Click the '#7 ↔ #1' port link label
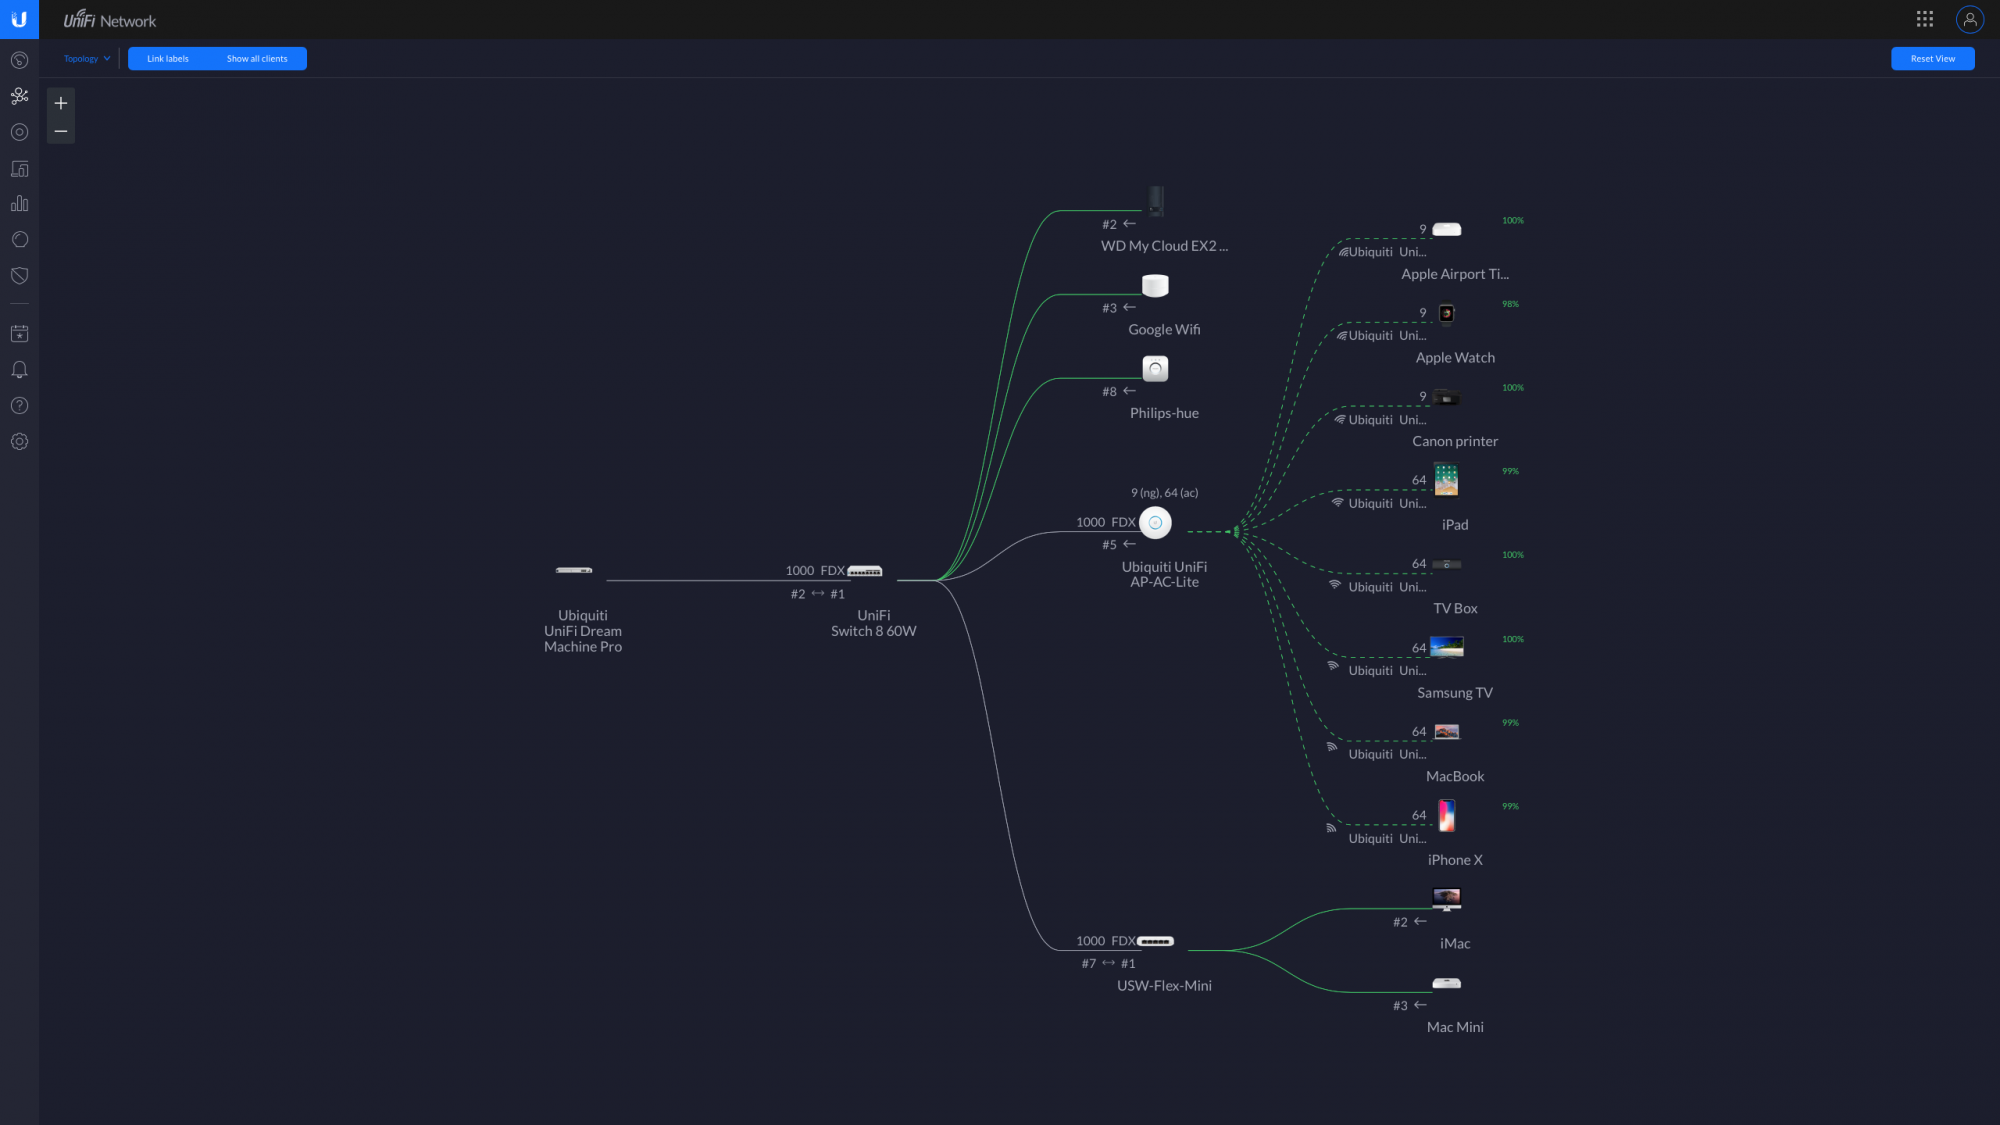The image size is (2000, 1125). click(1108, 964)
